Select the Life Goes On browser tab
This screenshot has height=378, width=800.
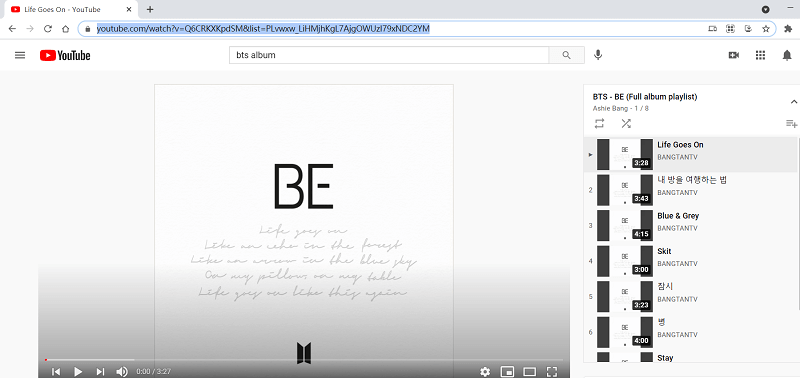[x=71, y=9]
